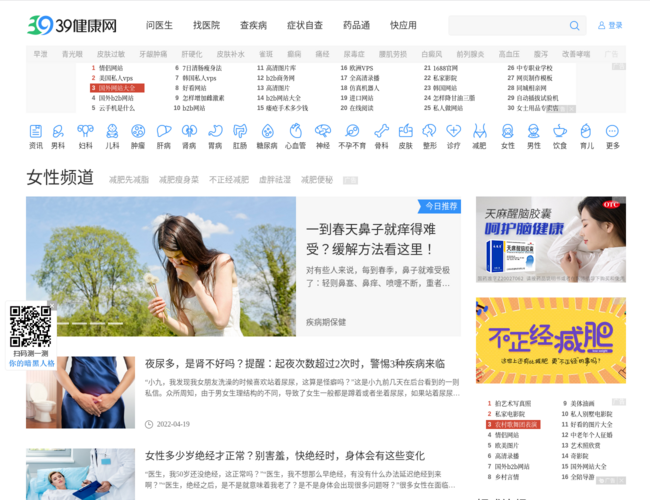Open the 女性多少岁绝经才正常 article title

pos(285,456)
